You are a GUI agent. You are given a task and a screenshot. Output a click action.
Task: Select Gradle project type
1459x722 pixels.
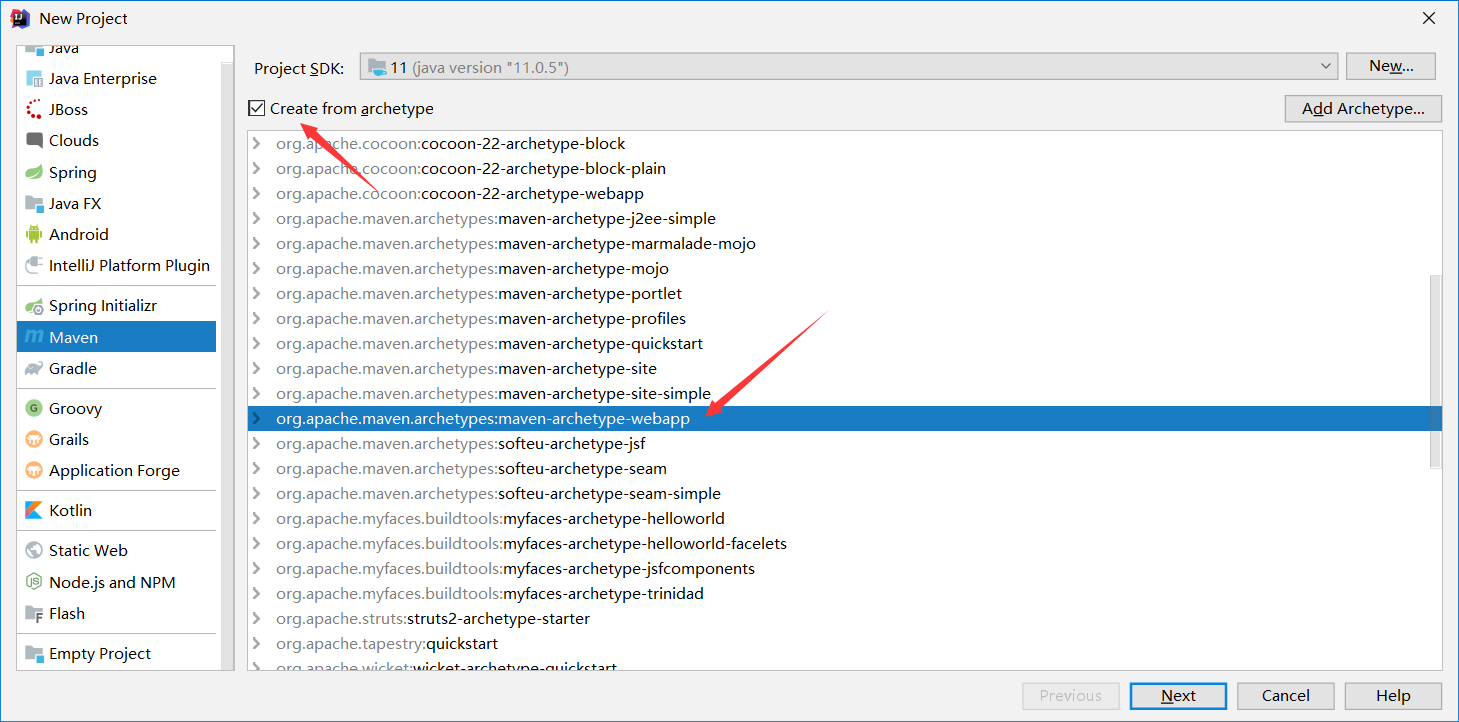coord(116,369)
